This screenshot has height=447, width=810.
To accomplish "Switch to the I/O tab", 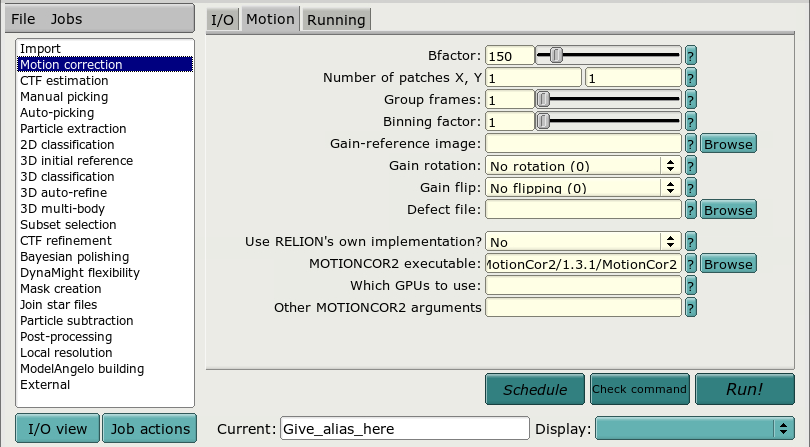I will click(x=223, y=20).
